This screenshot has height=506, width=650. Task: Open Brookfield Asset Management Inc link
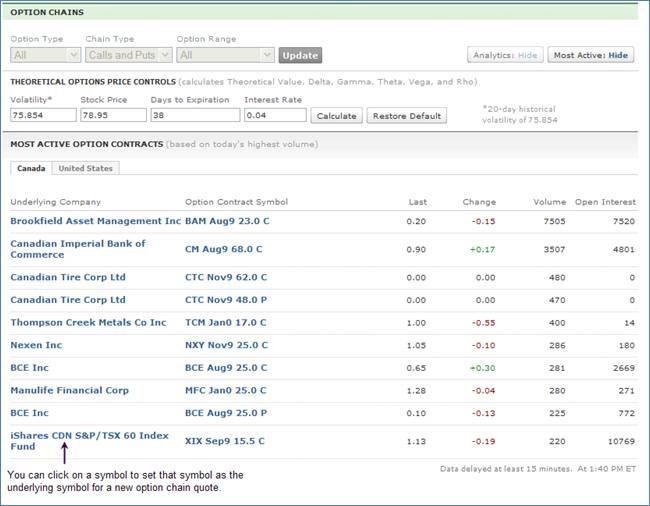click(x=96, y=221)
